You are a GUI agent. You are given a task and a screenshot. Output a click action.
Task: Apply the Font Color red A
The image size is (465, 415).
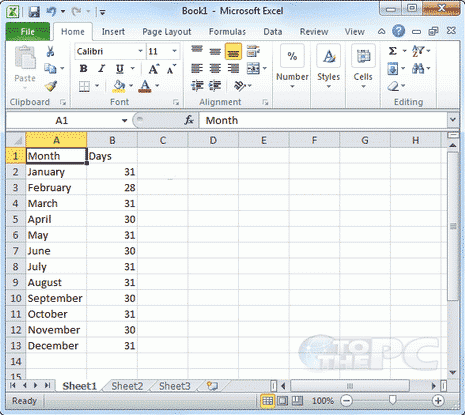click(x=145, y=86)
